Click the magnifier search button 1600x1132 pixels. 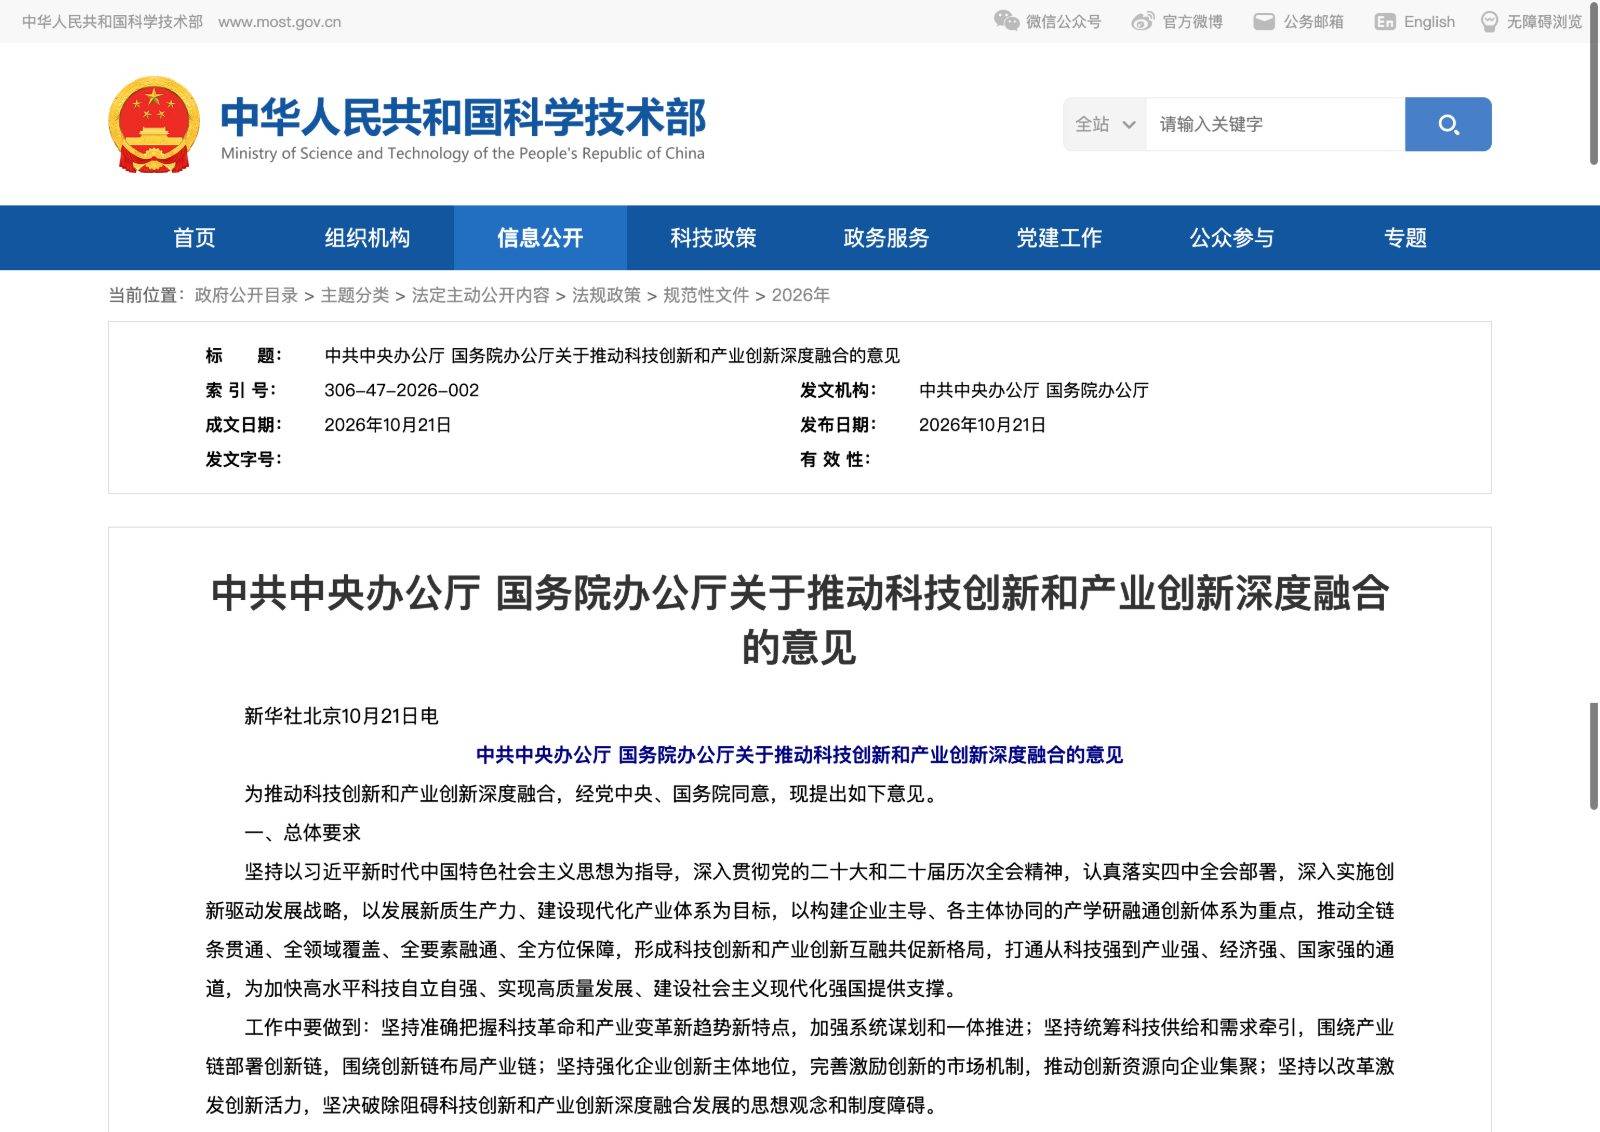pyautogui.click(x=1448, y=124)
